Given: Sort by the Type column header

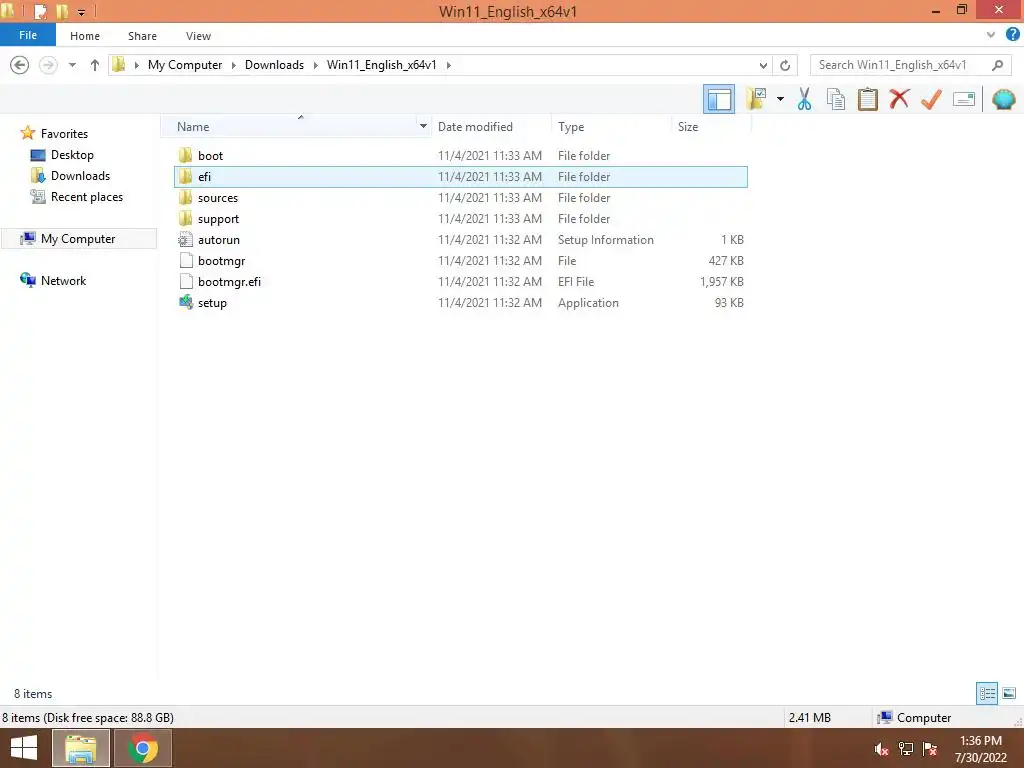Looking at the screenshot, I should point(611,127).
